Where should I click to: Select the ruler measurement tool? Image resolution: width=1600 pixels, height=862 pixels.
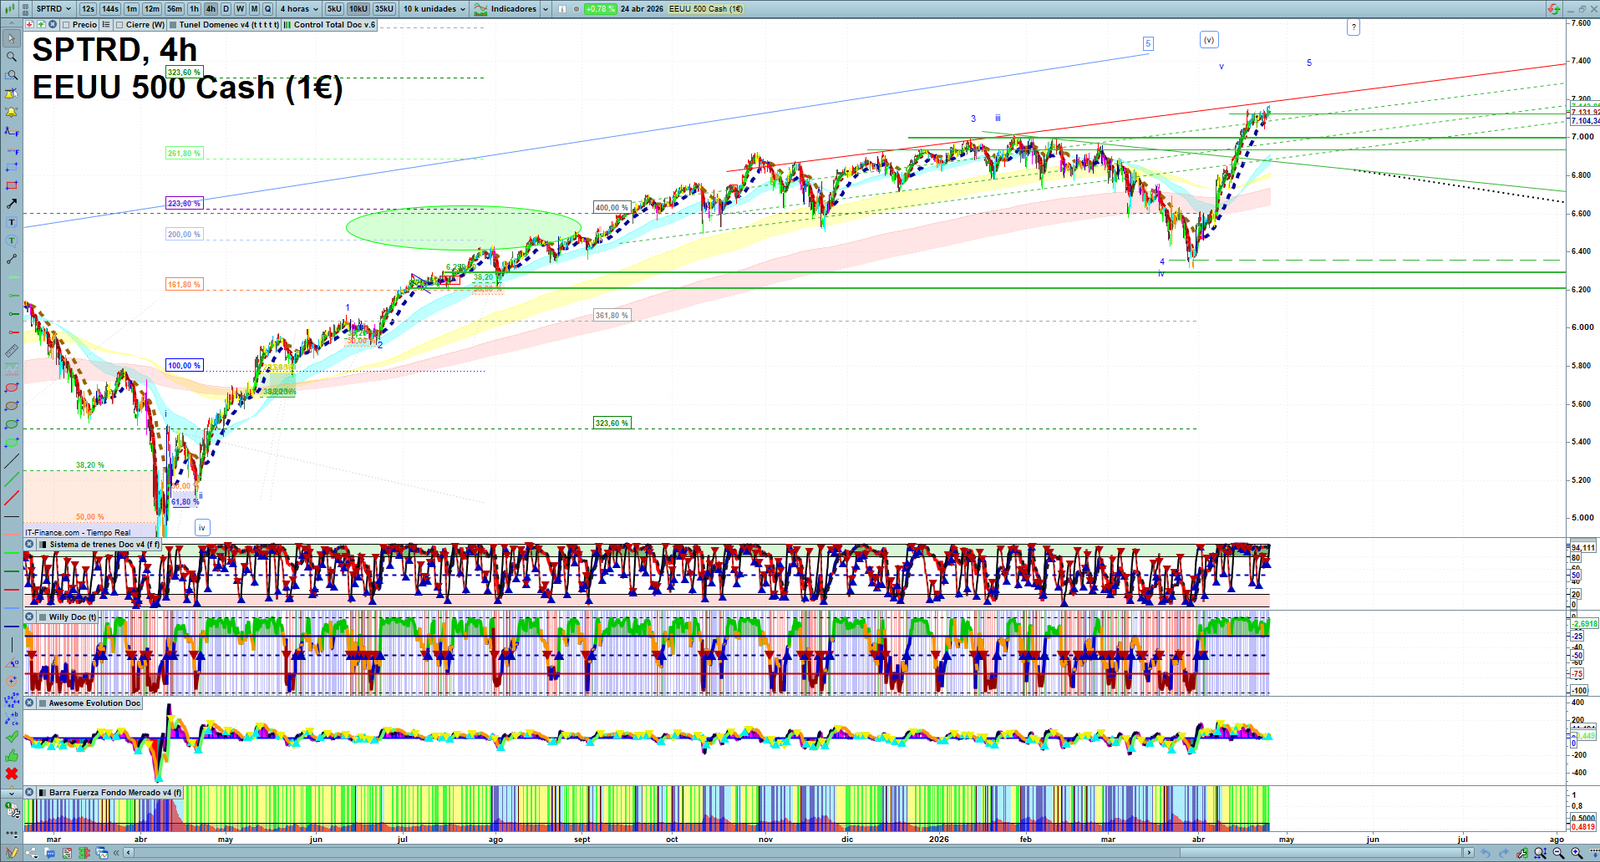[11, 351]
